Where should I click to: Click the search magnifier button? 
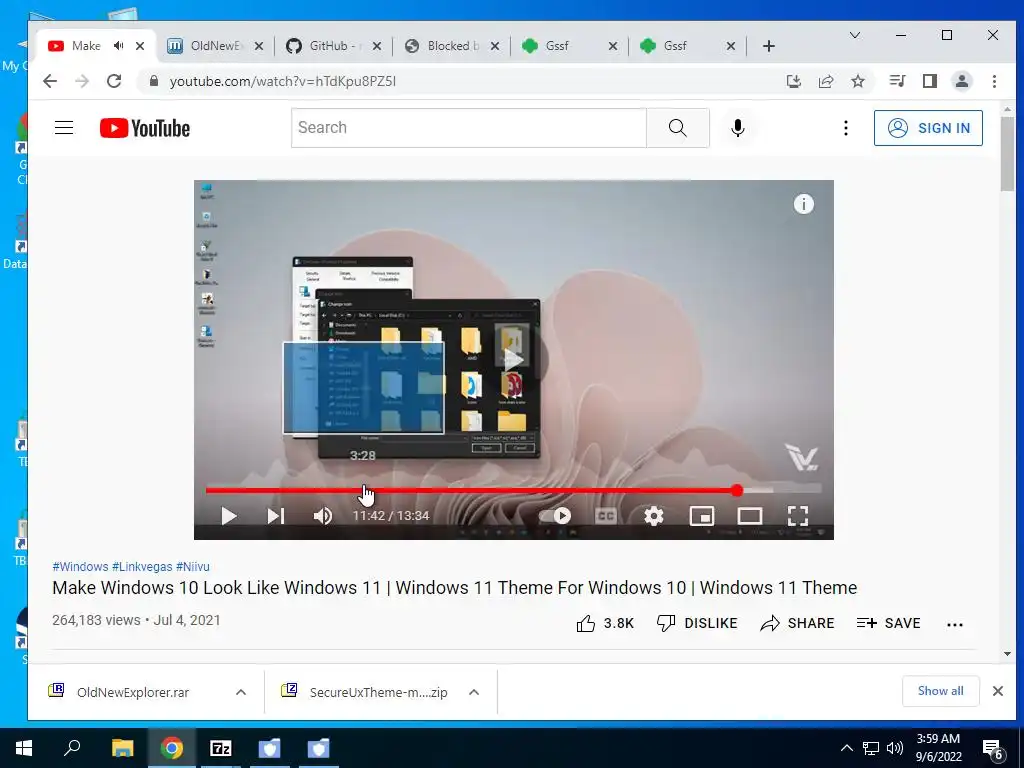pyautogui.click(x=678, y=128)
